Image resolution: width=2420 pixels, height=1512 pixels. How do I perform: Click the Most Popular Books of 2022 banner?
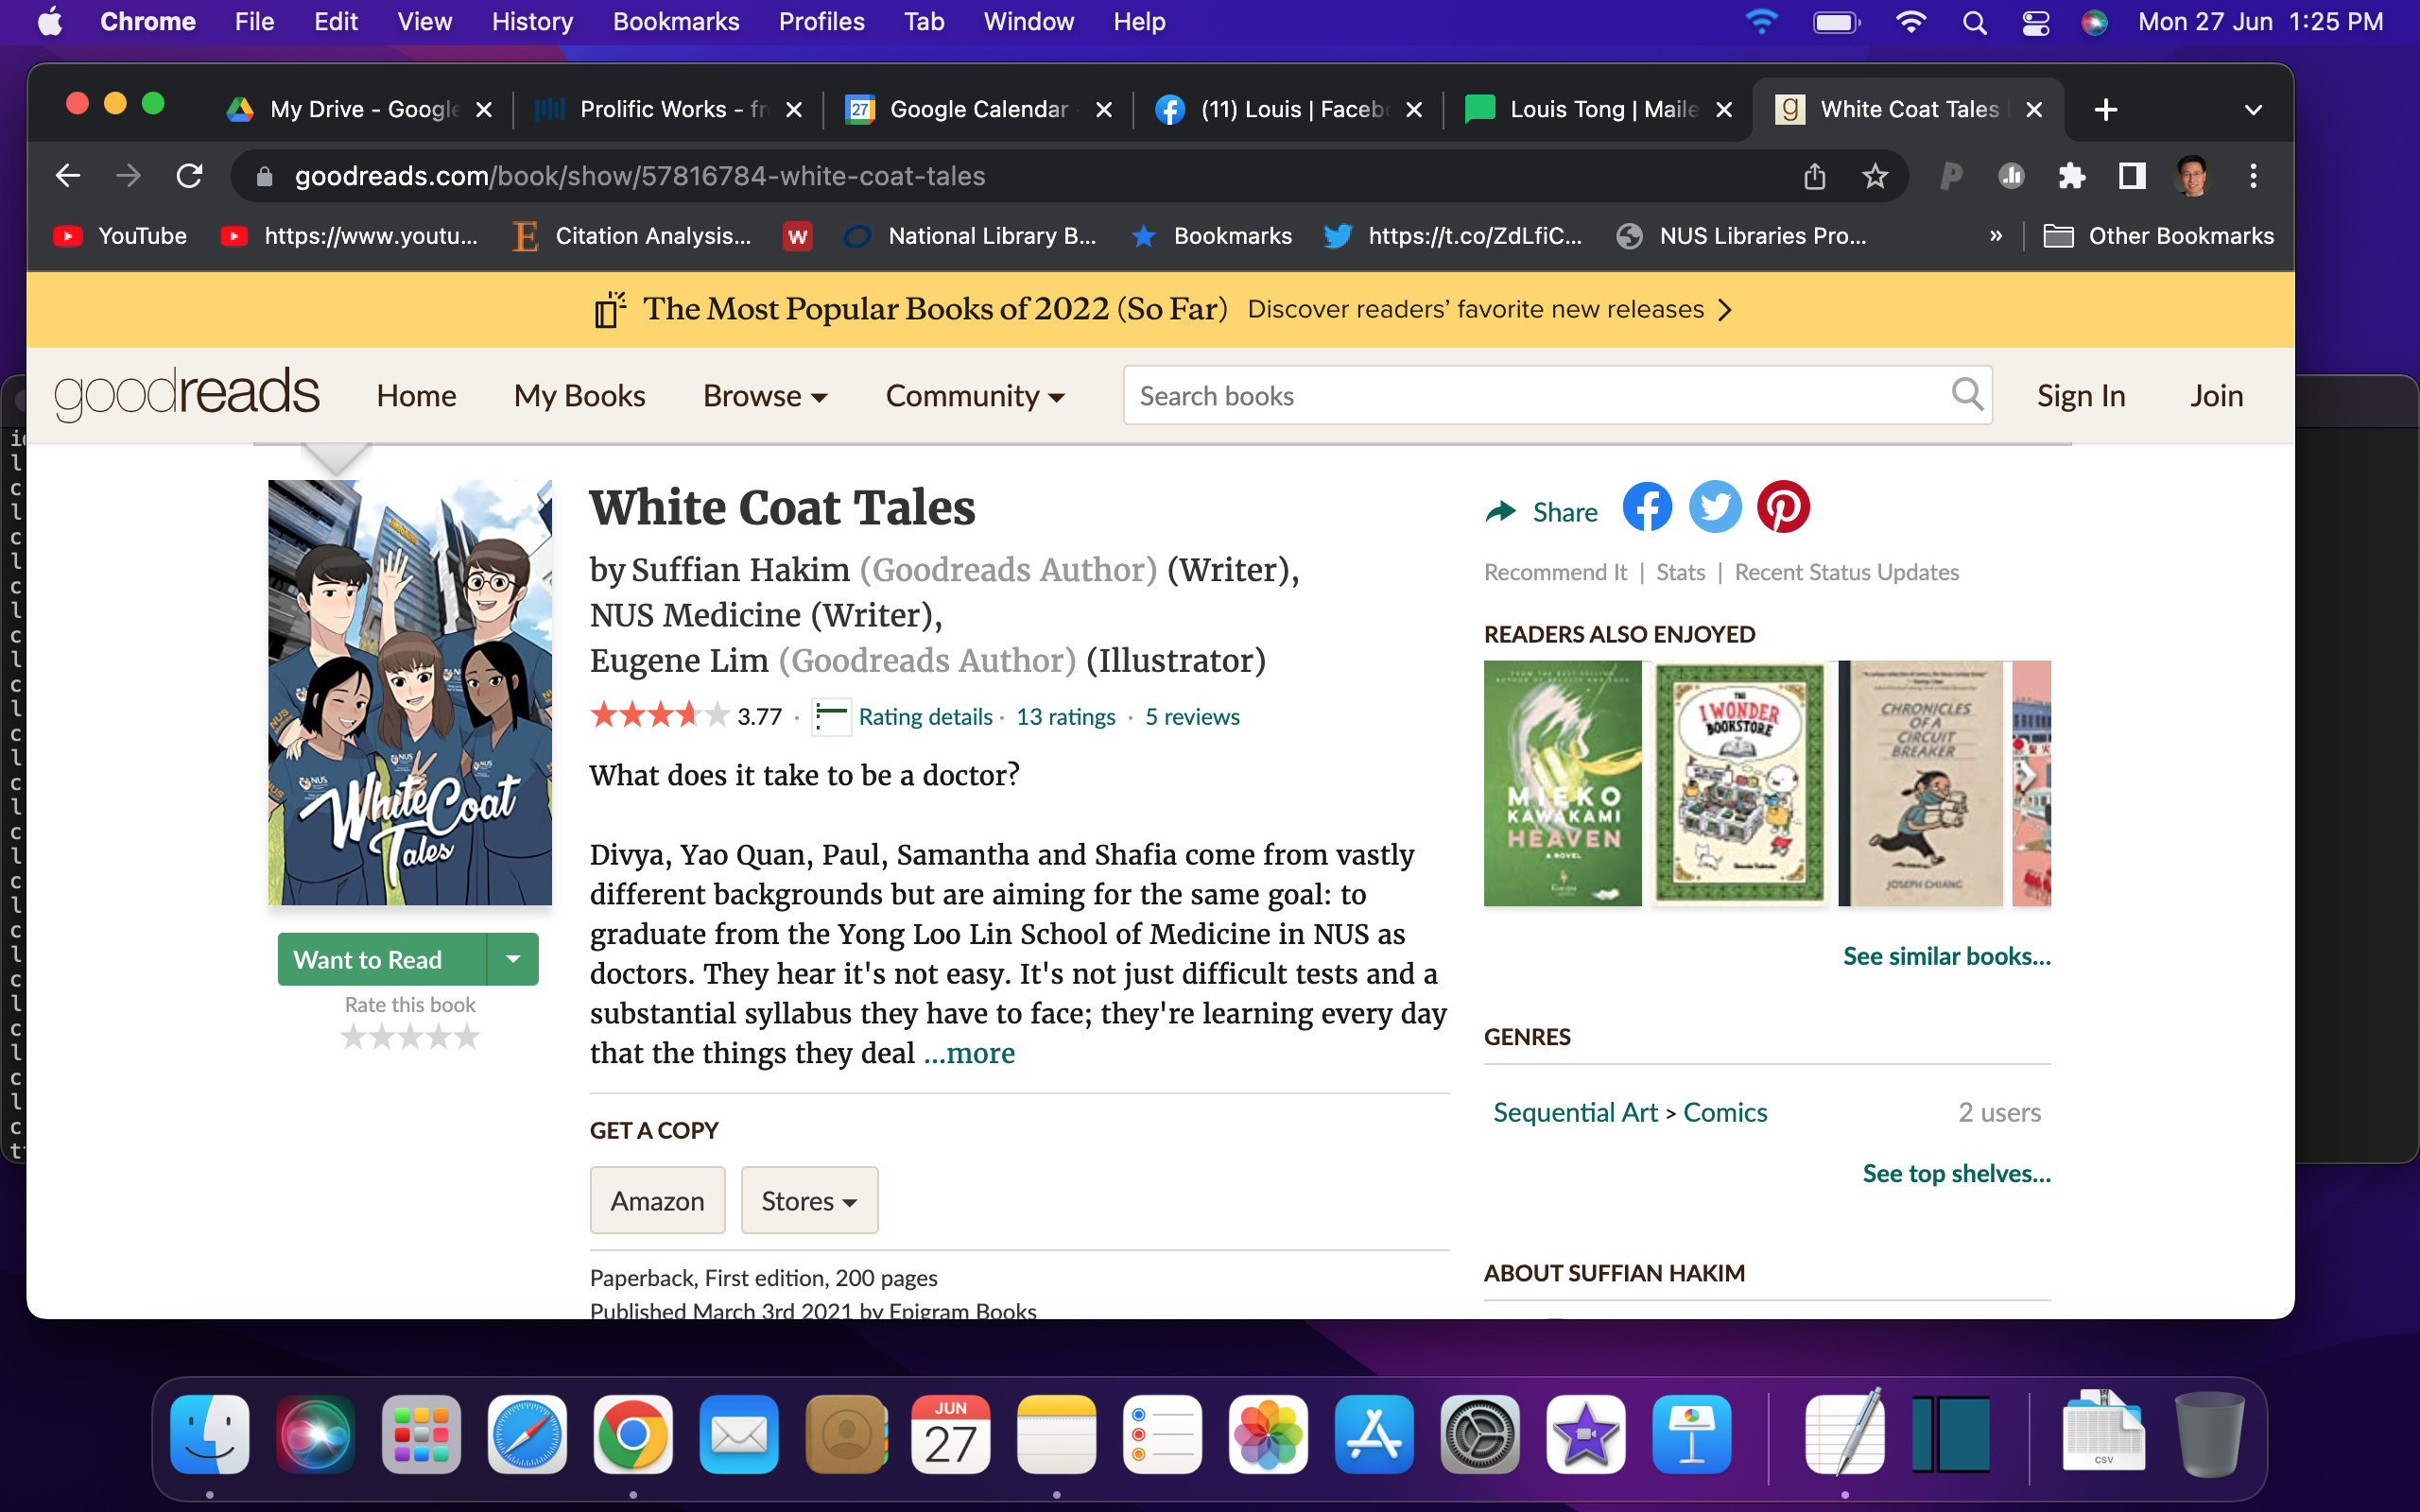pyautogui.click(x=1160, y=309)
